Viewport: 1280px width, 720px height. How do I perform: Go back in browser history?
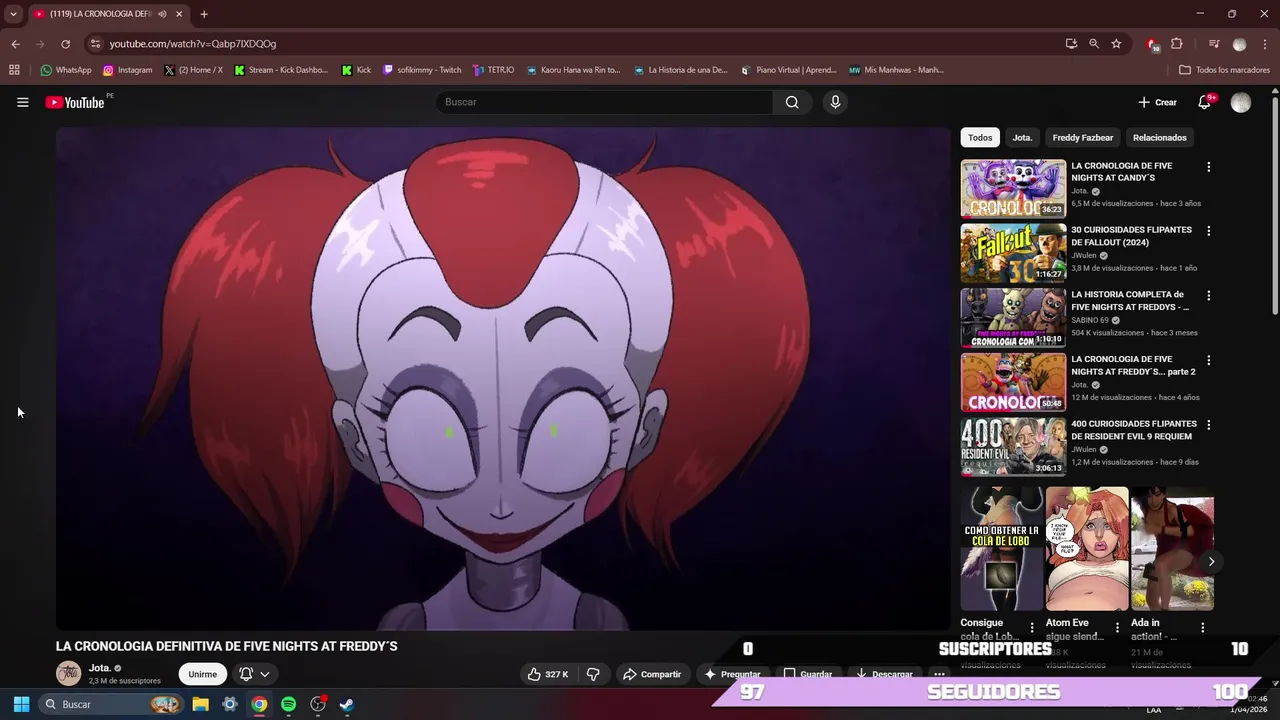pos(15,44)
